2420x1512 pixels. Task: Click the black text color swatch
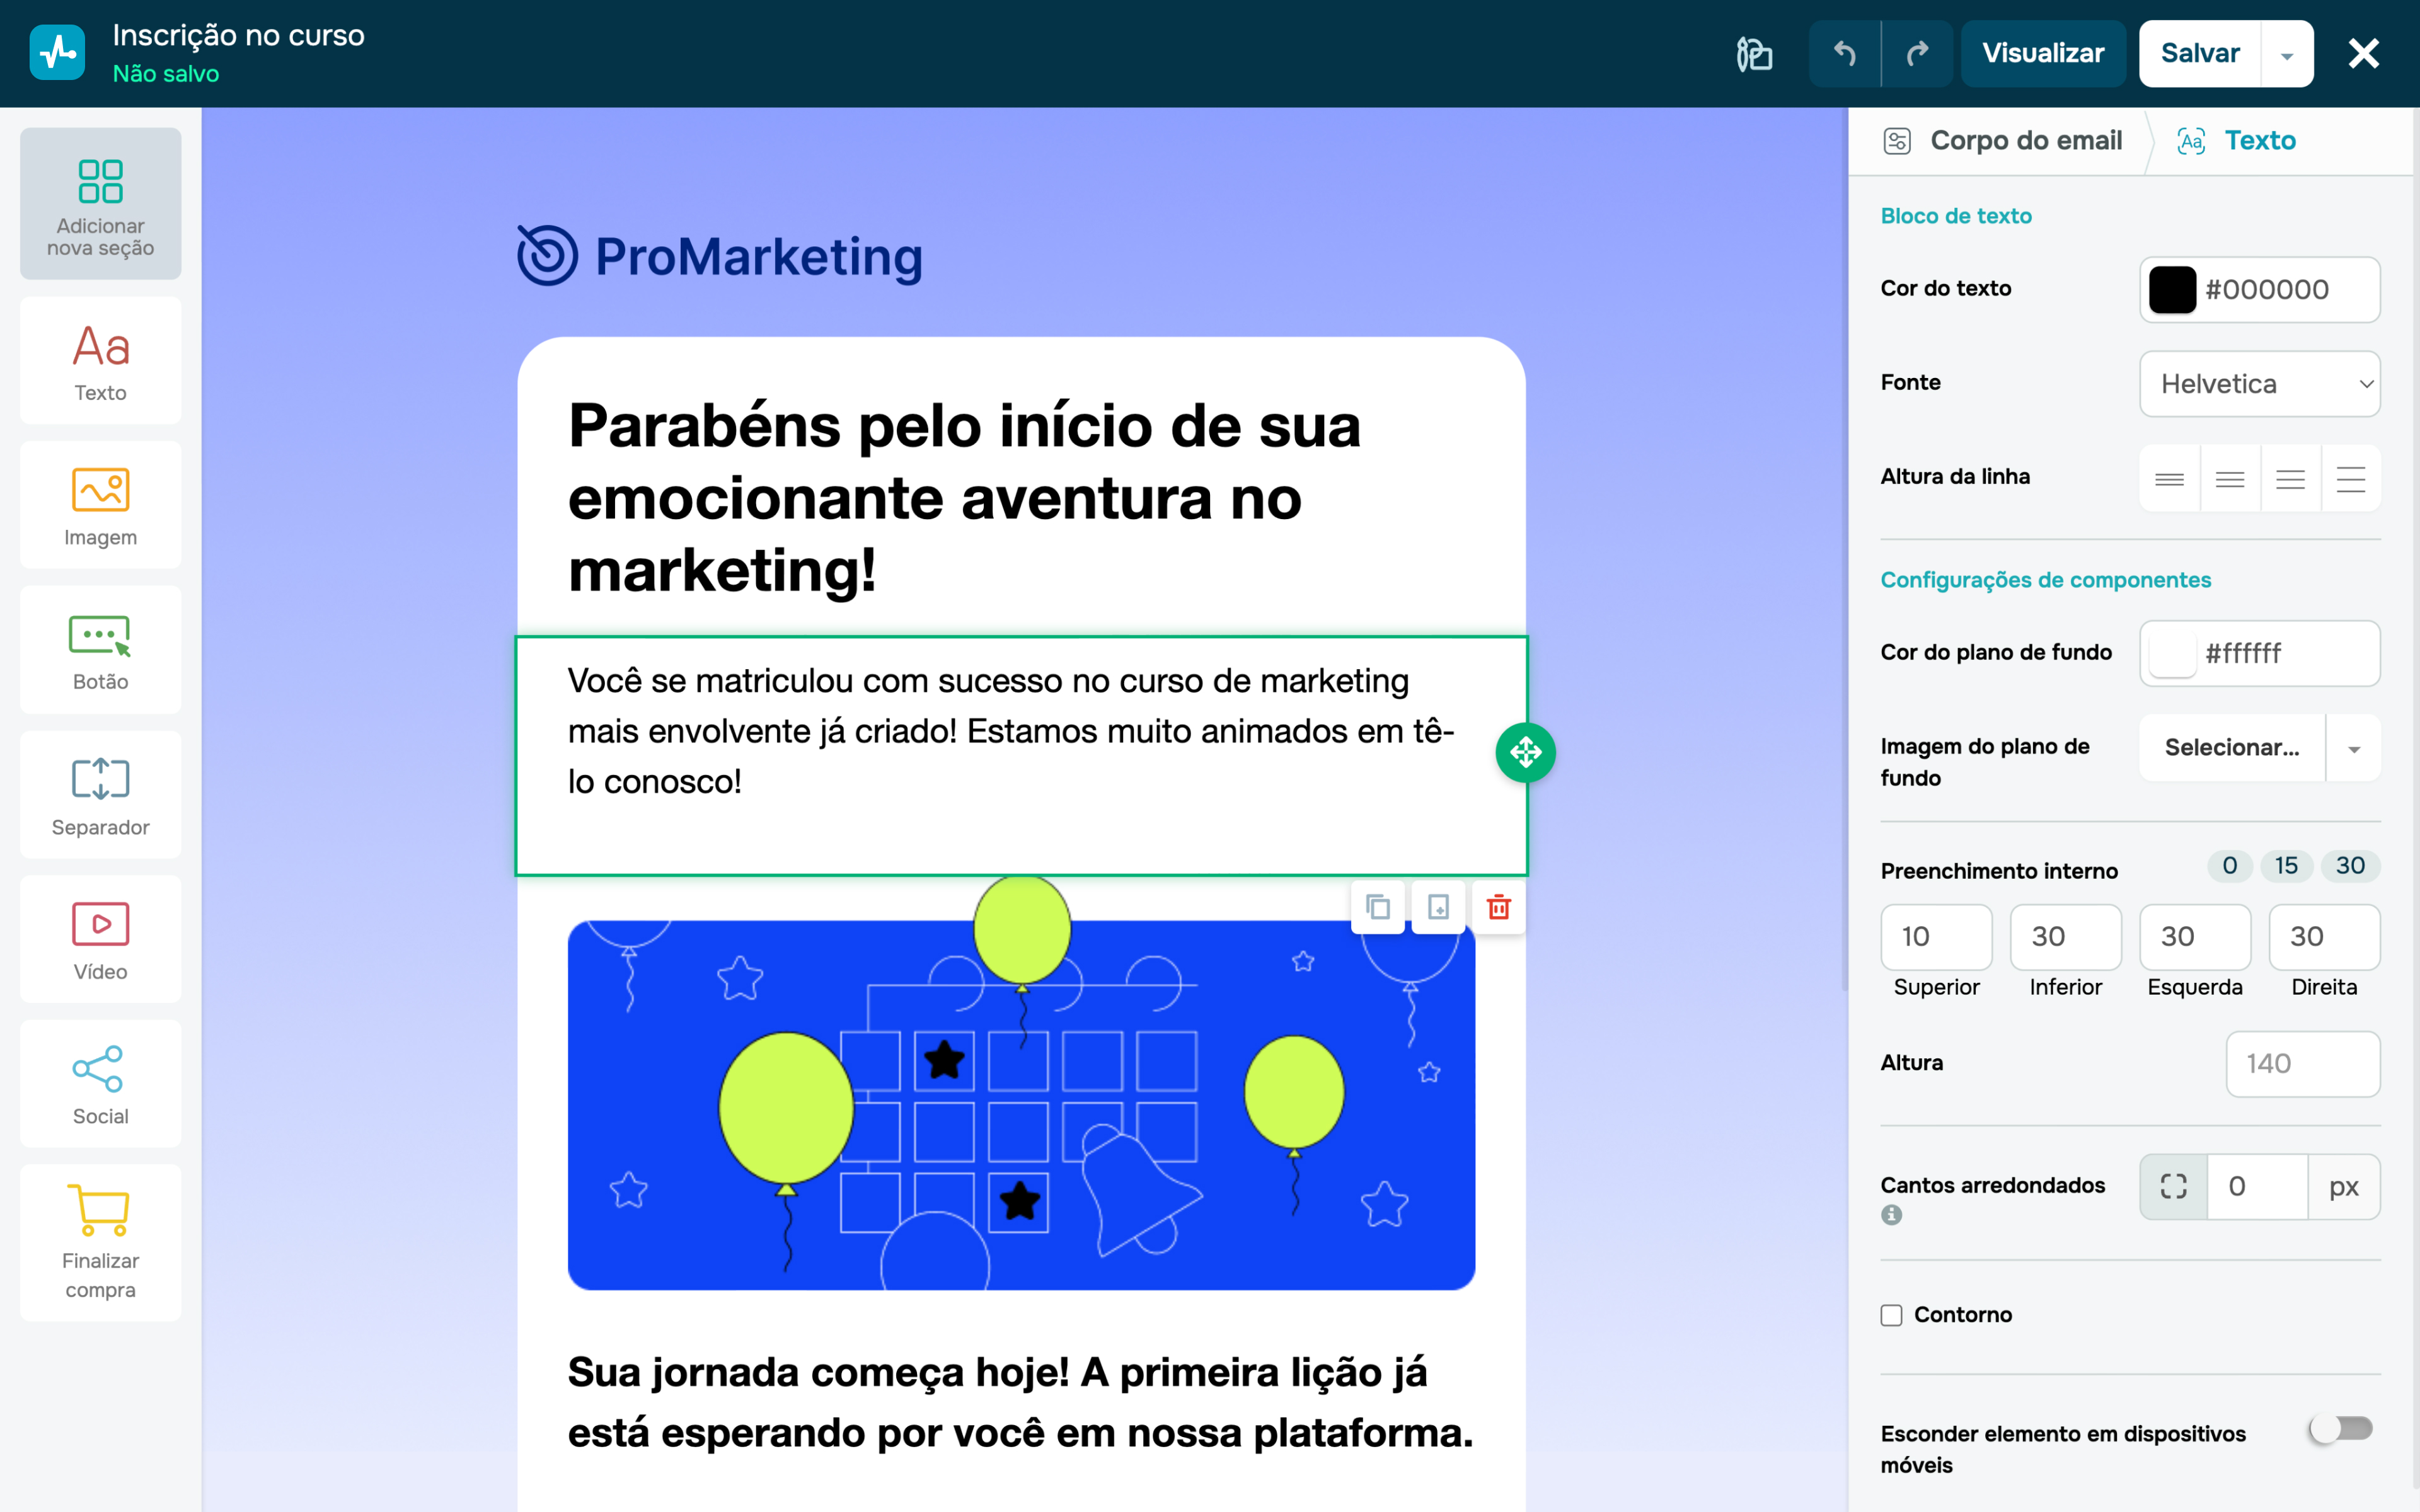pyautogui.click(x=2172, y=290)
